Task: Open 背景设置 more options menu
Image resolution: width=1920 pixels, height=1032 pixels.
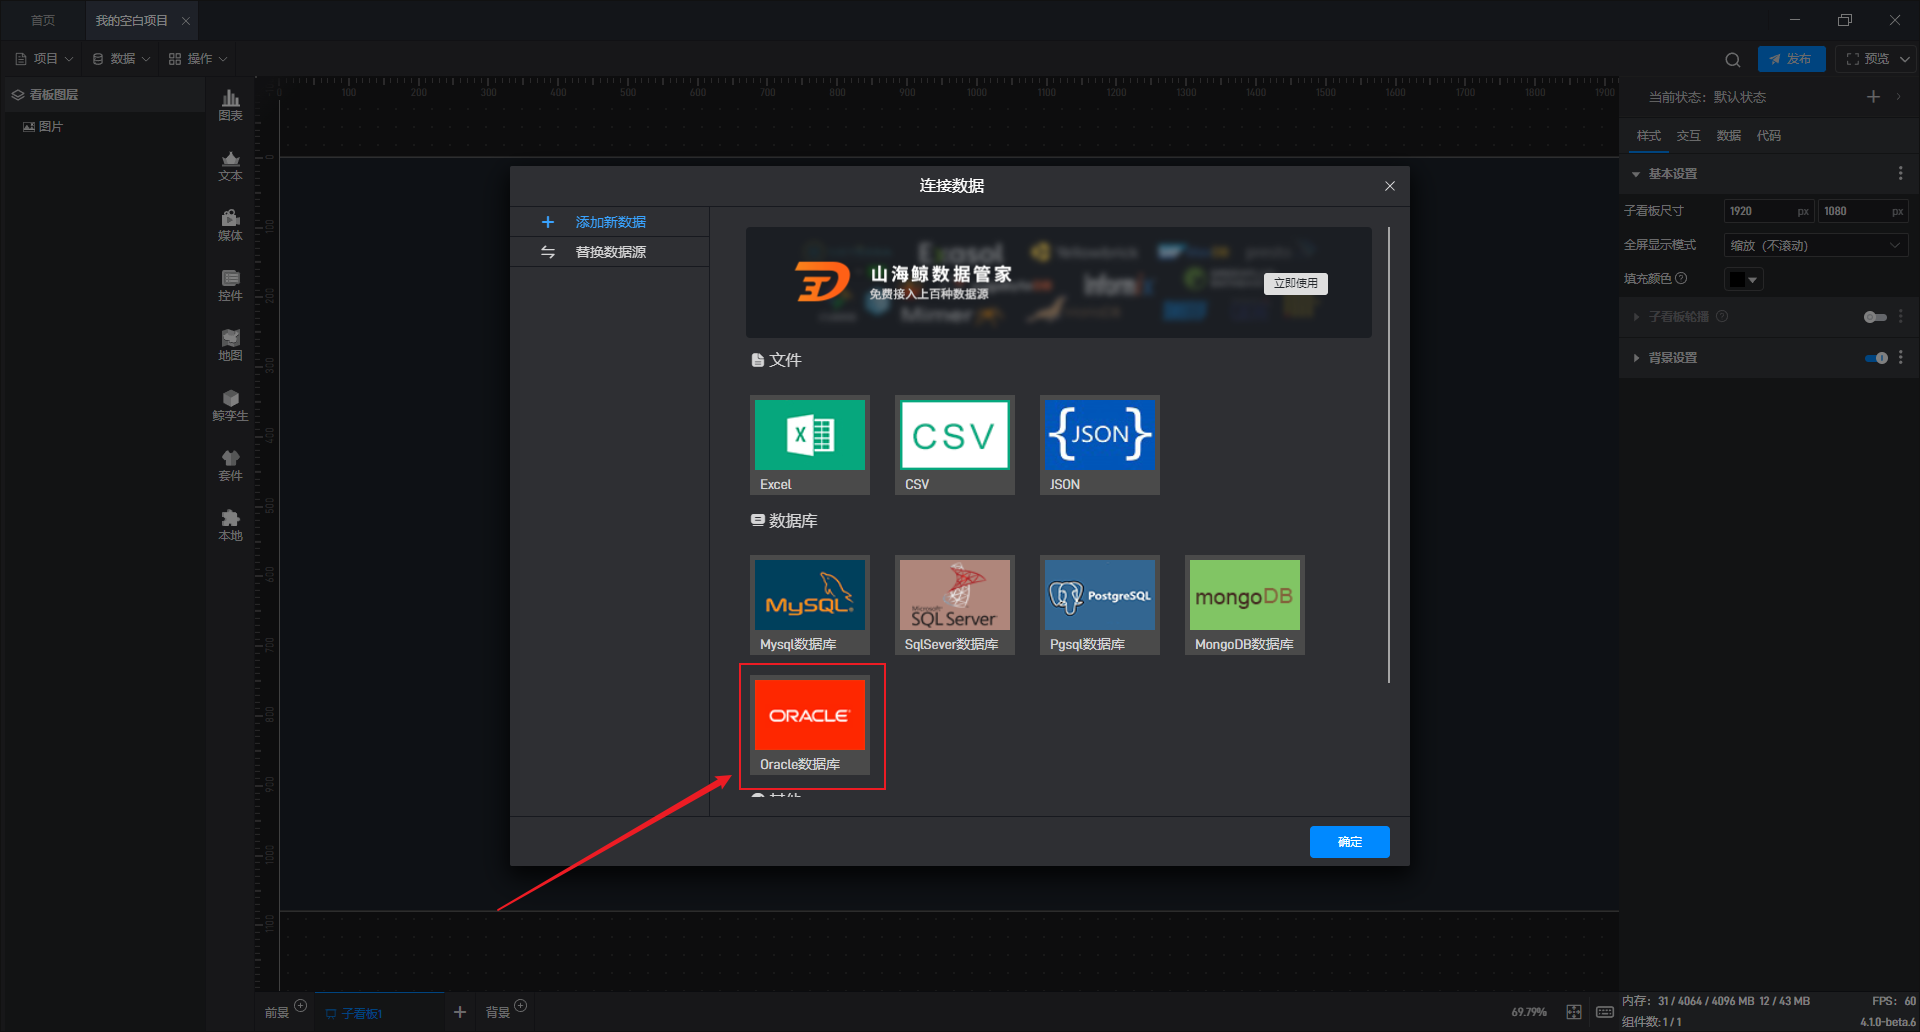Action: tap(1901, 357)
